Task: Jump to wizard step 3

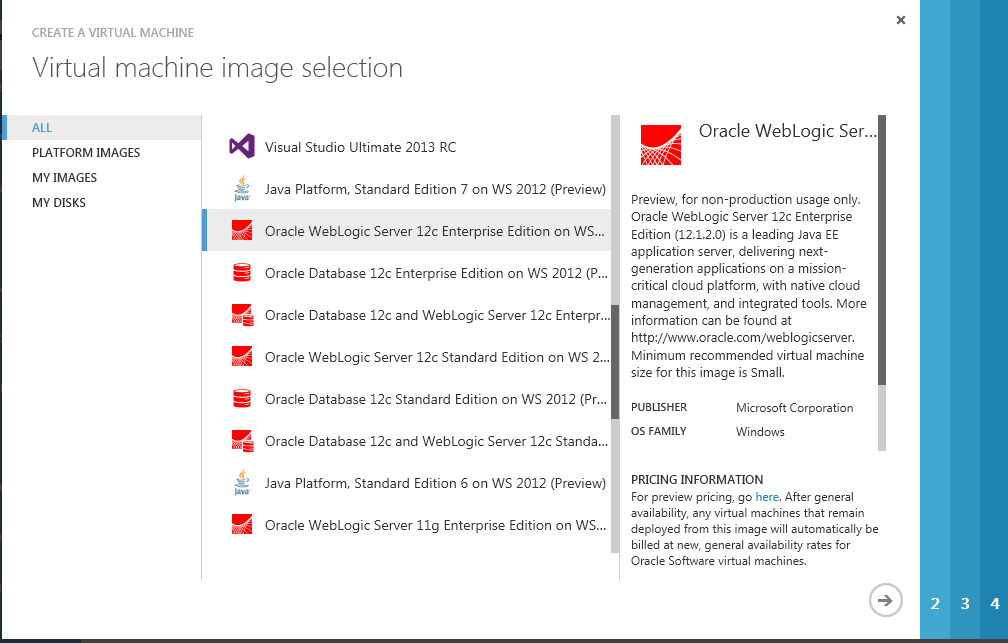Action: pyautogui.click(x=965, y=604)
